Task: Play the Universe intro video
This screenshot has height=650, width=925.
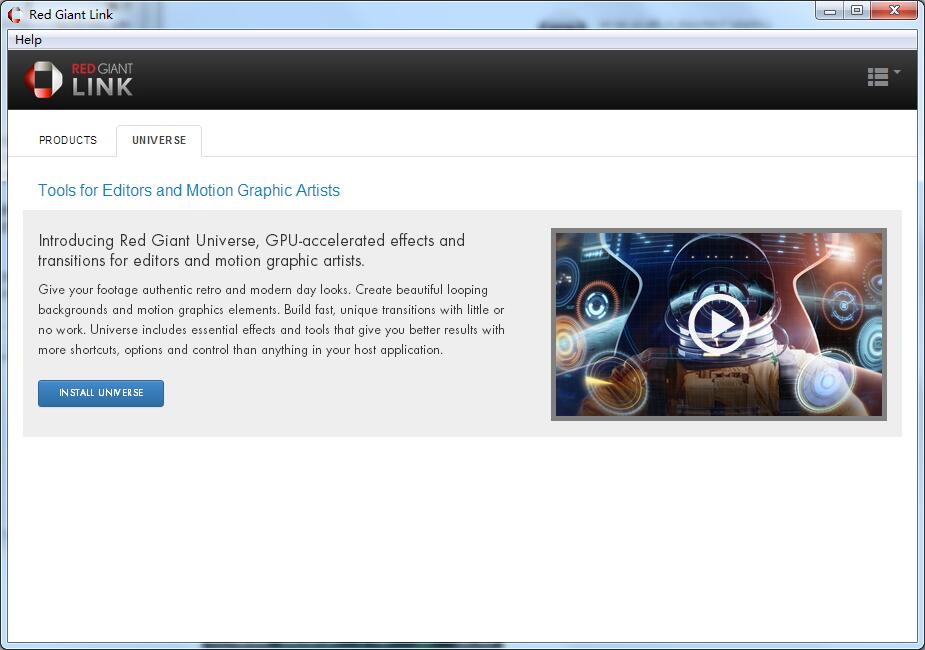Action: (x=718, y=324)
